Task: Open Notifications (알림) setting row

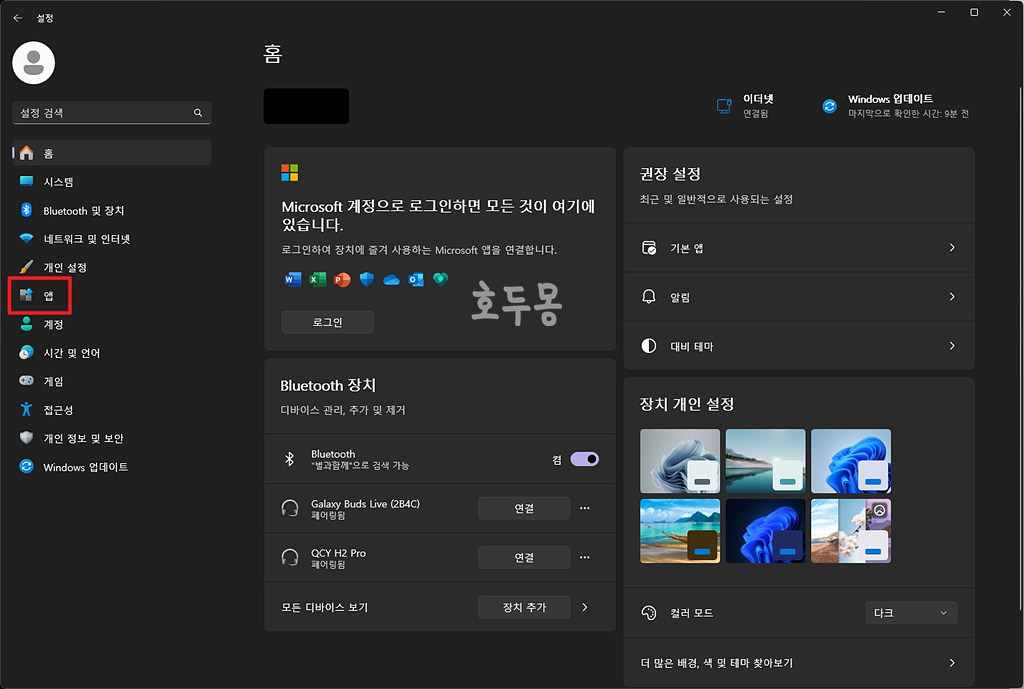Action: tap(799, 296)
